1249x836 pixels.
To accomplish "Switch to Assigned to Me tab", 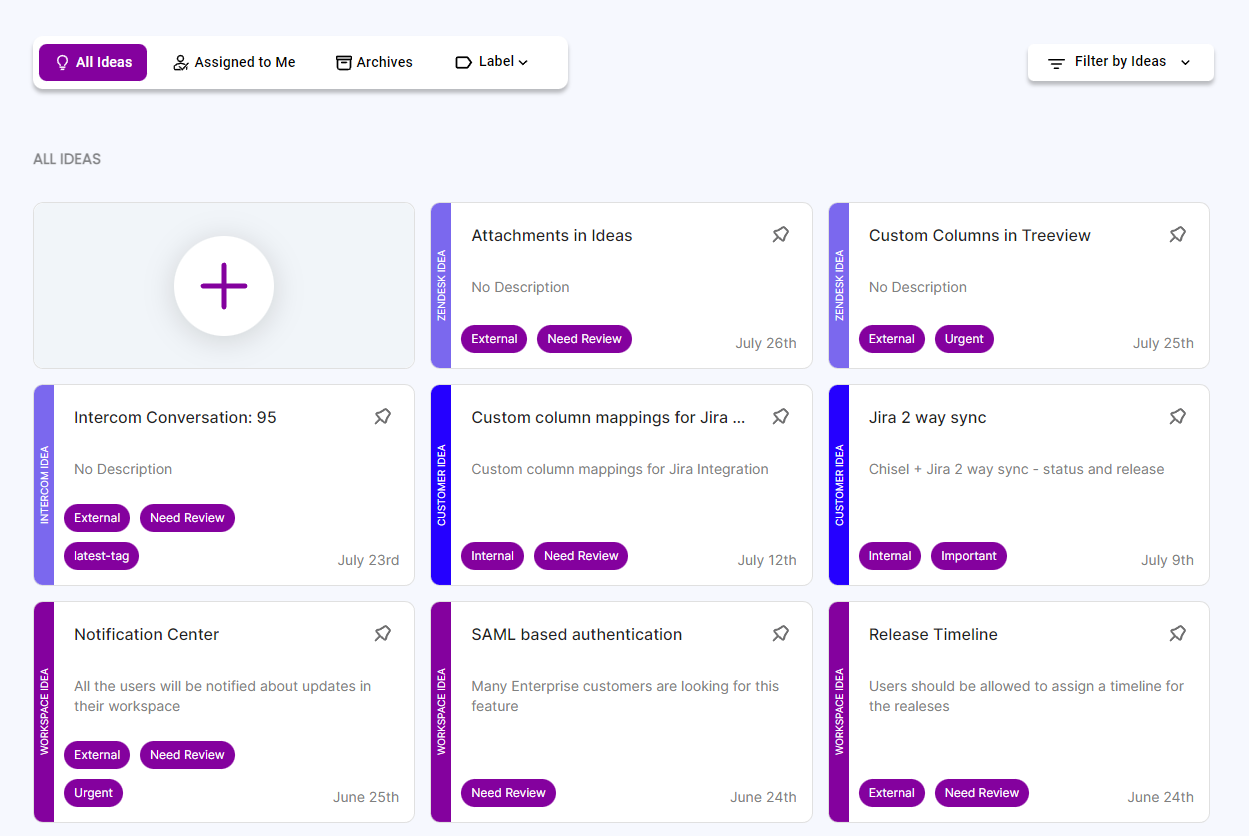I will (234, 62).
